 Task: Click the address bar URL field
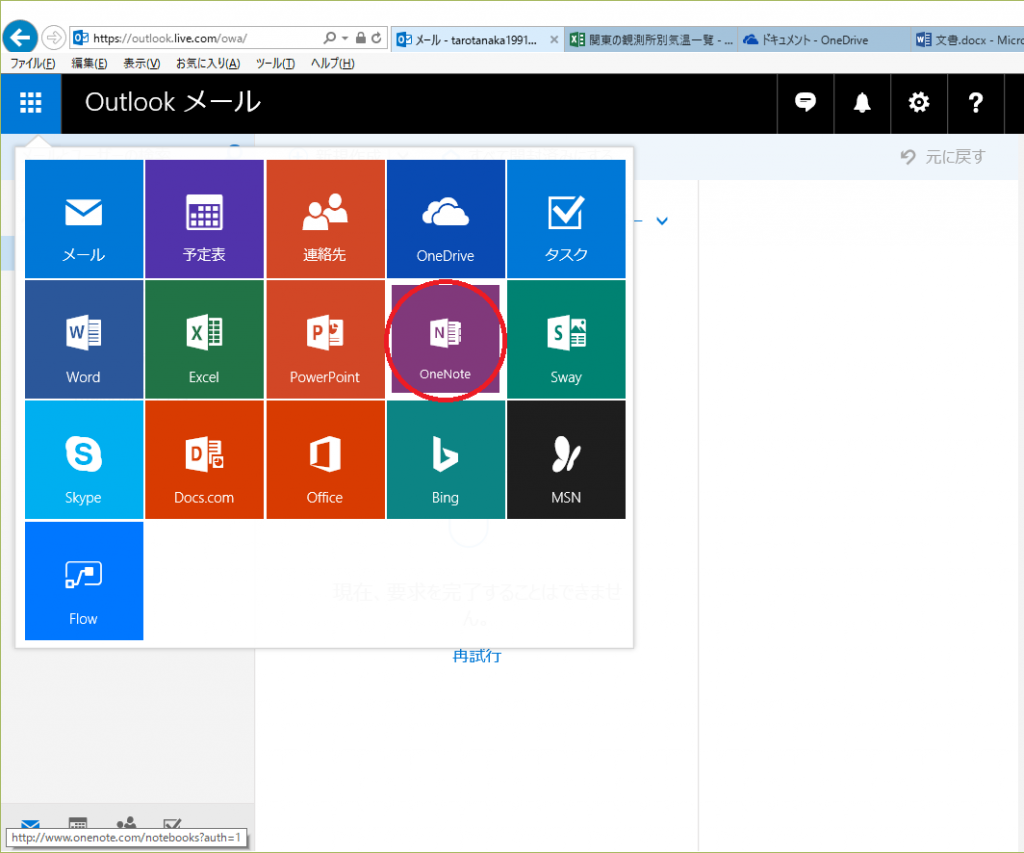click(200, 38)
